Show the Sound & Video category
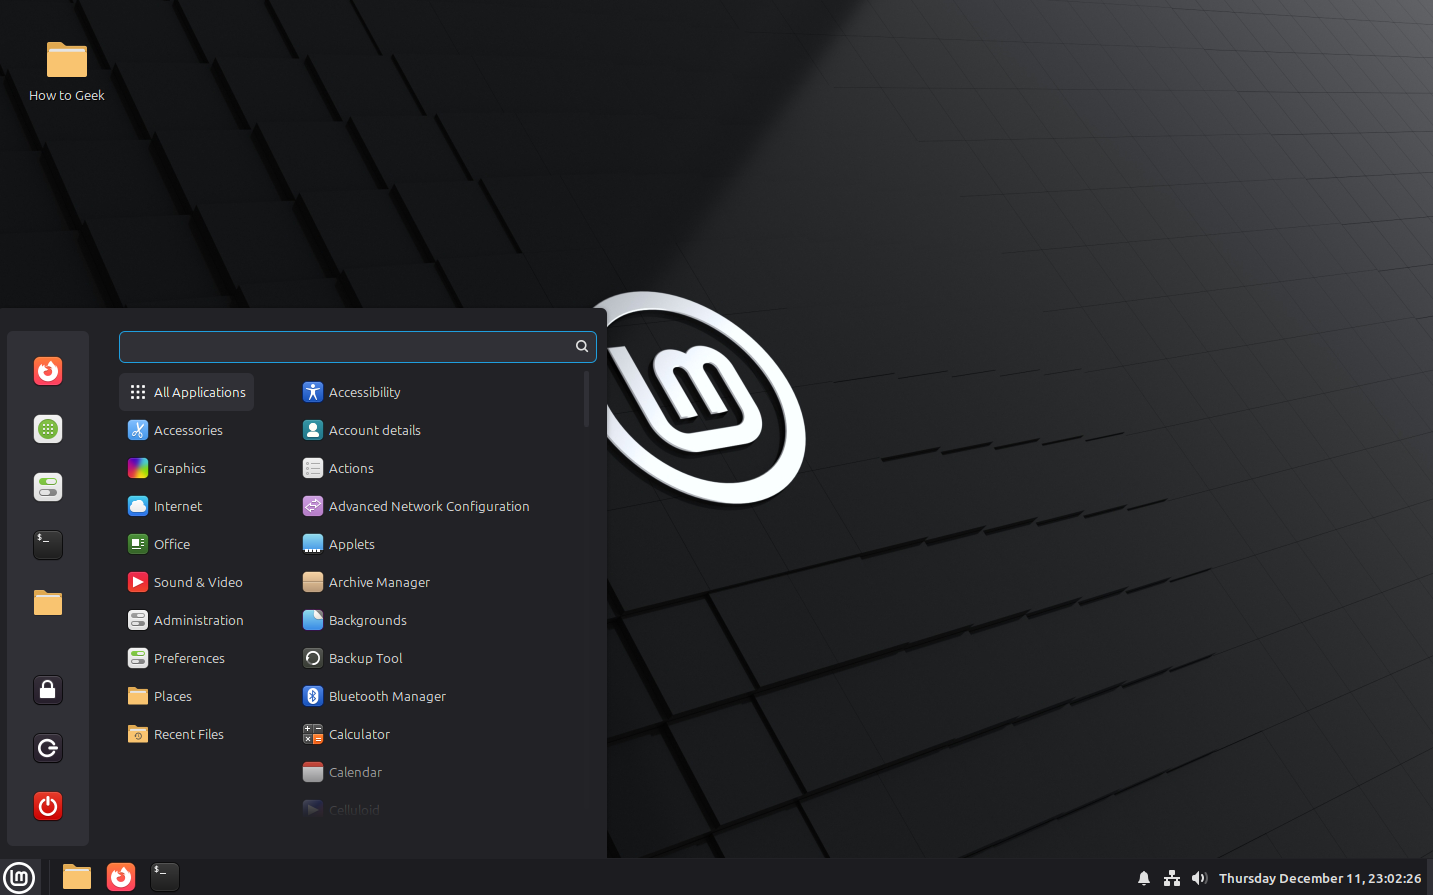Screen dimensions: 1433x895 pyautogui.click(x=198, y=582)
